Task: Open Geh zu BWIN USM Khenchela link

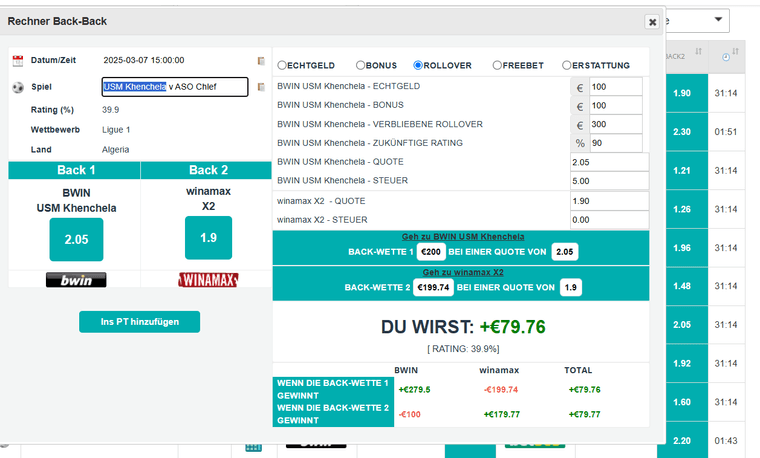Action: coord(463,237)
